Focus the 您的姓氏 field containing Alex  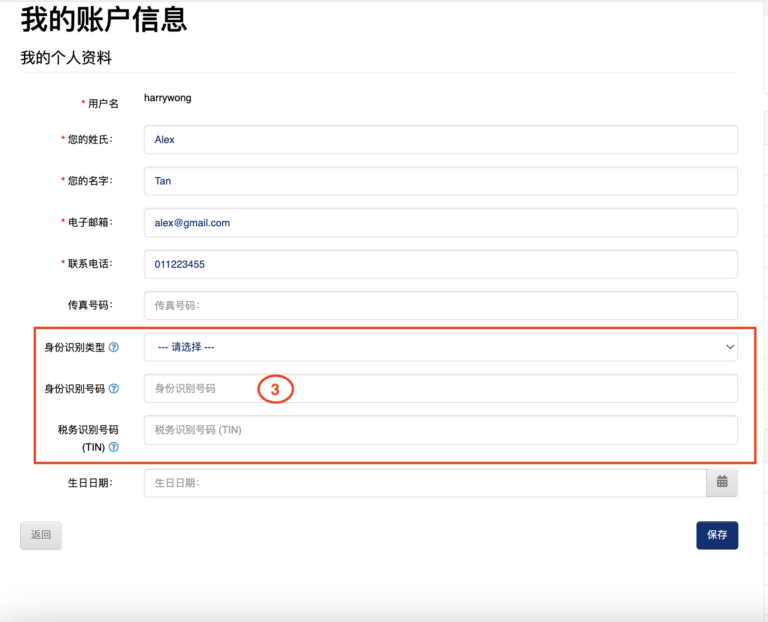pyautogui.click(x=441, y=140)
